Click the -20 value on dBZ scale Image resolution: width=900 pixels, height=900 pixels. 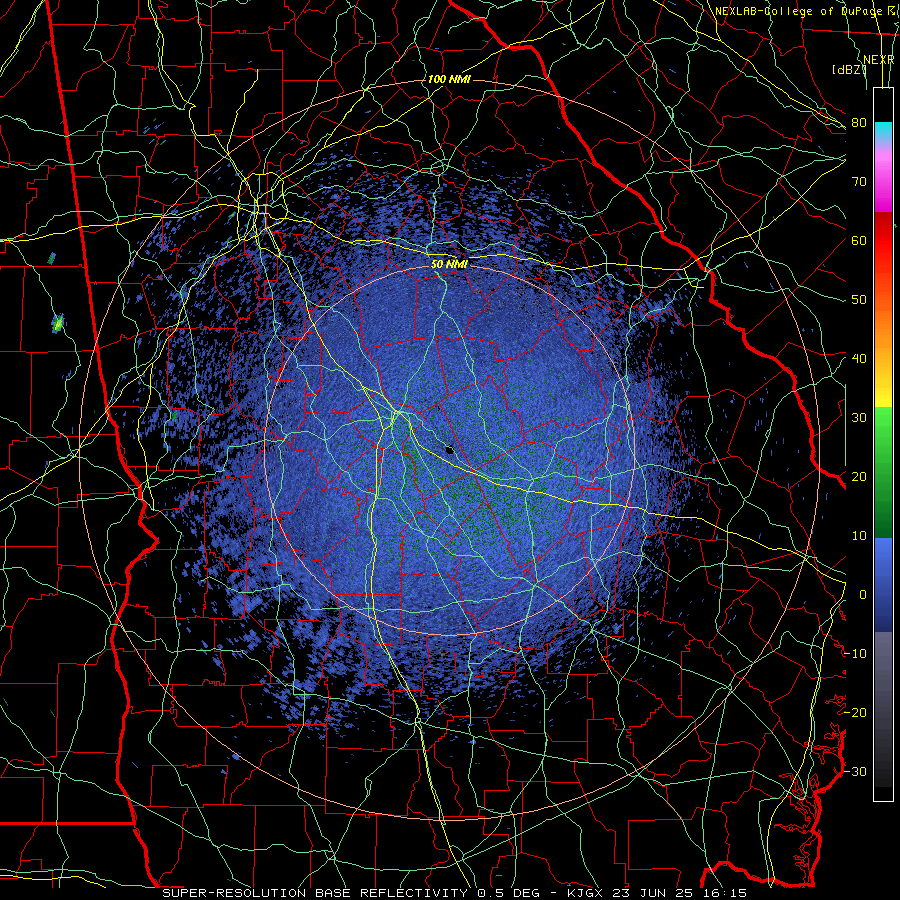[x=856, y=712]
